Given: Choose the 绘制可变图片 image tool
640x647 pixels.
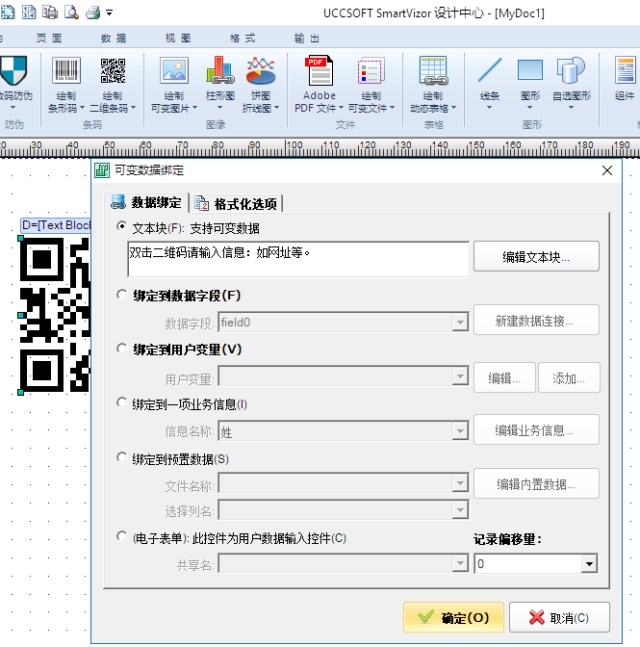Looking at the screenshot, I should [x=174, y=71].
